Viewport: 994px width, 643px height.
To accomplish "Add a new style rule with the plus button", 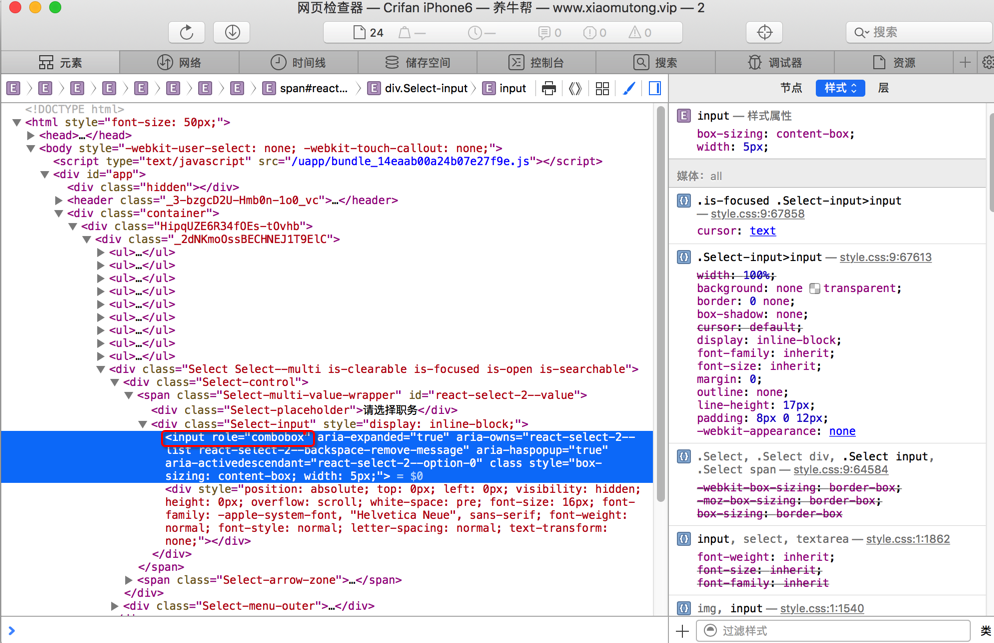I will [x=682, y=631].
